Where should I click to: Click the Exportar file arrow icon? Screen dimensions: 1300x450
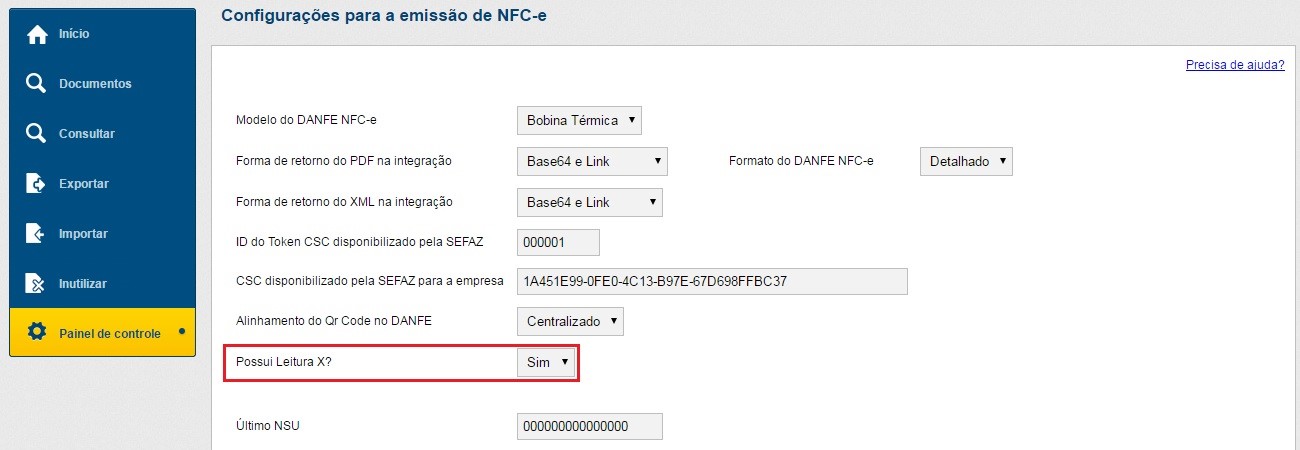37,184
